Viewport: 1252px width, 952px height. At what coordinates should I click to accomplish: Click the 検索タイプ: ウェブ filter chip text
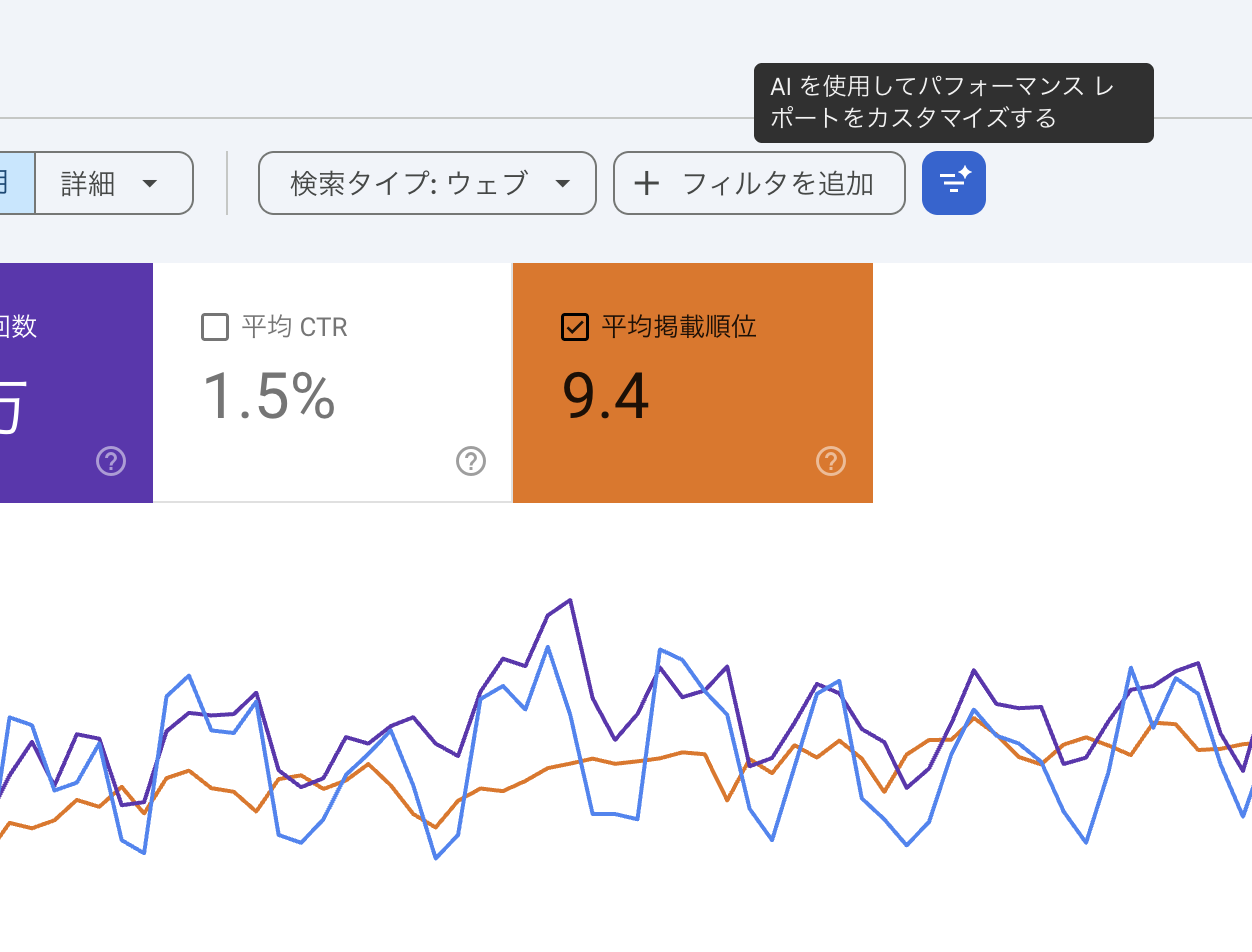point(409,184)
